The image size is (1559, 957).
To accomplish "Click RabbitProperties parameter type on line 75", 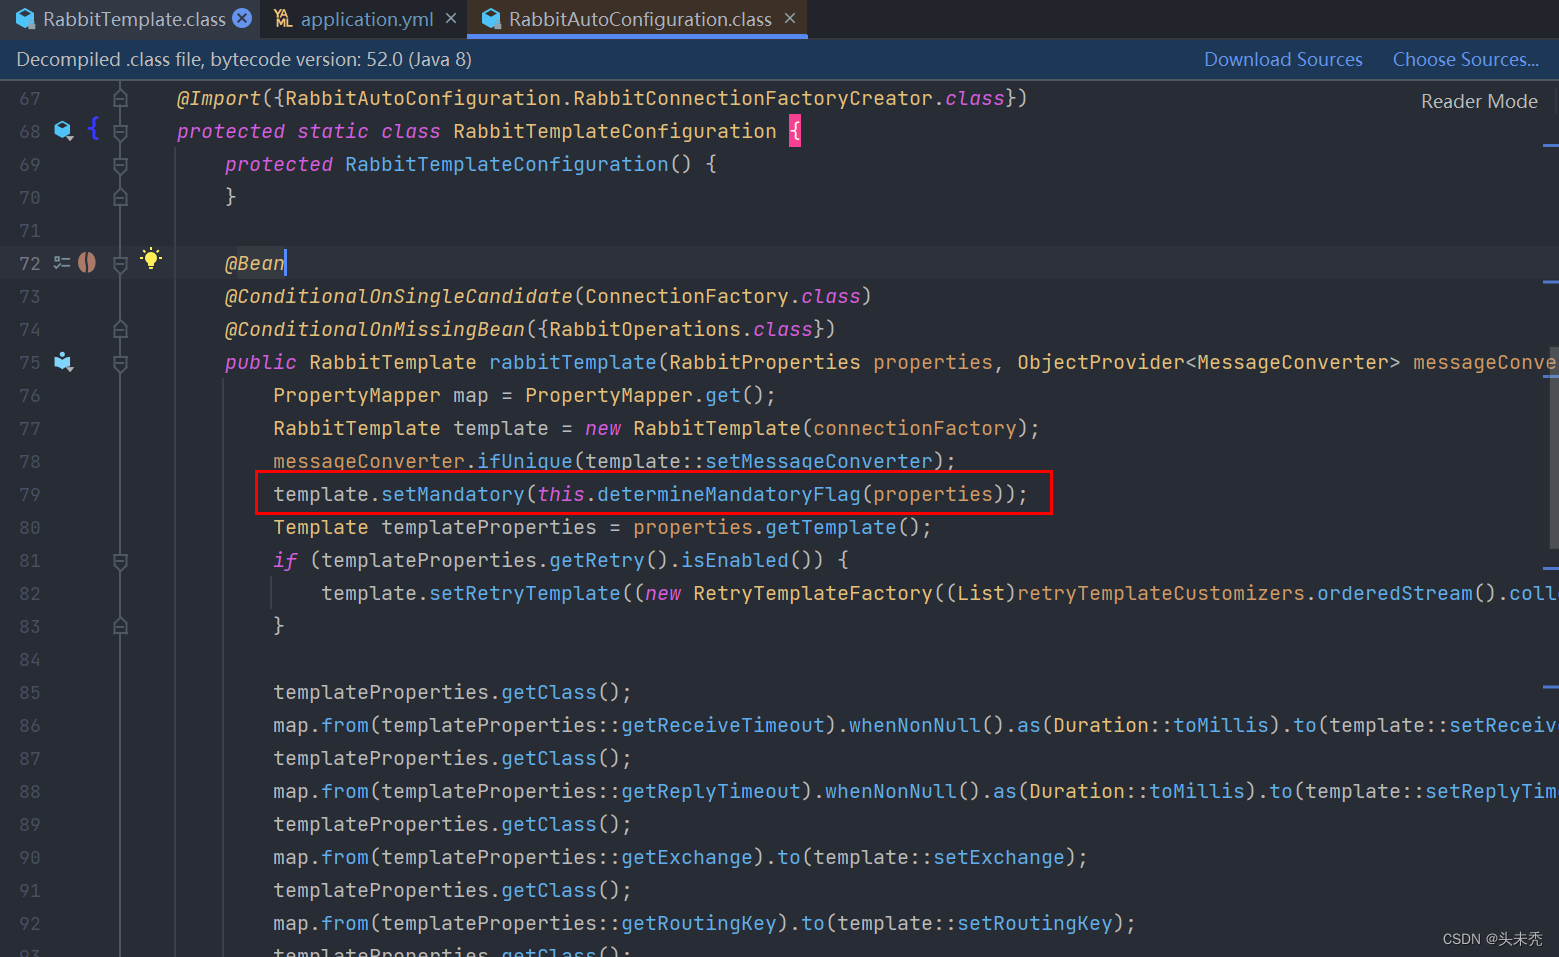I will tap(765, 362).
